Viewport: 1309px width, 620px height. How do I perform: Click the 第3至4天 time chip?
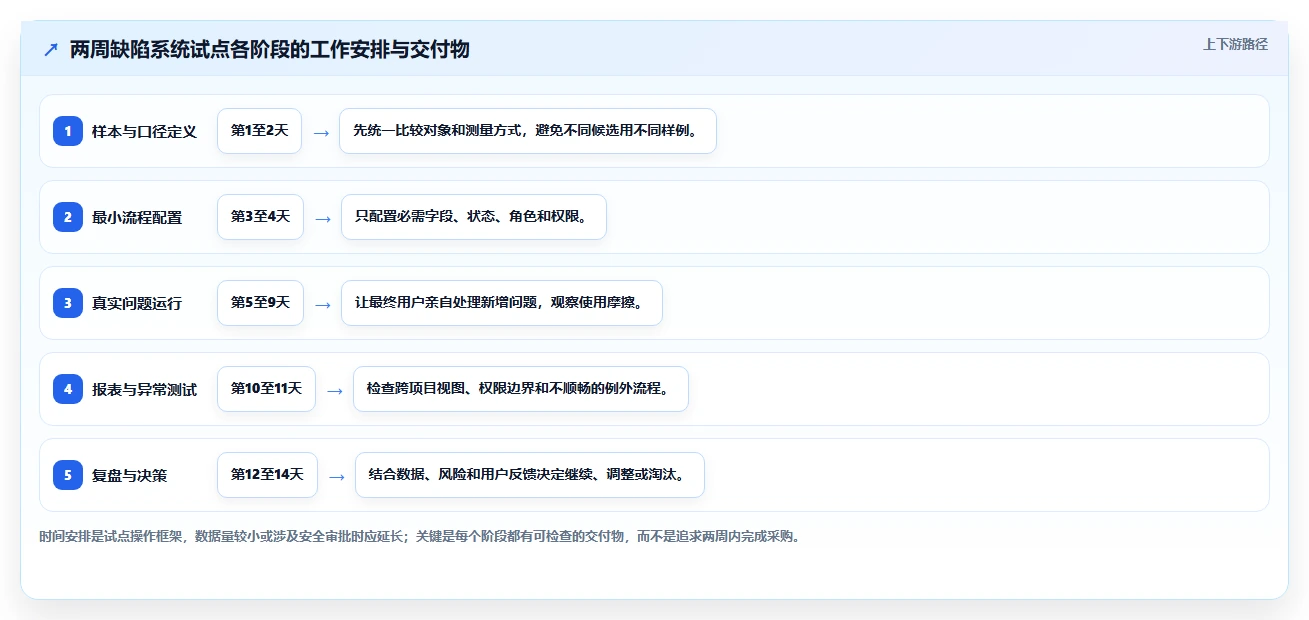point(260,217)
